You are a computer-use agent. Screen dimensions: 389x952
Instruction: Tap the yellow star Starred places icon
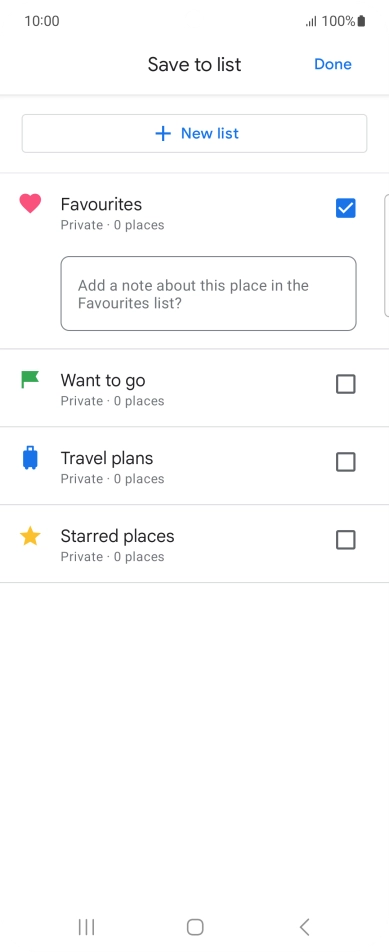pos(30,536)
